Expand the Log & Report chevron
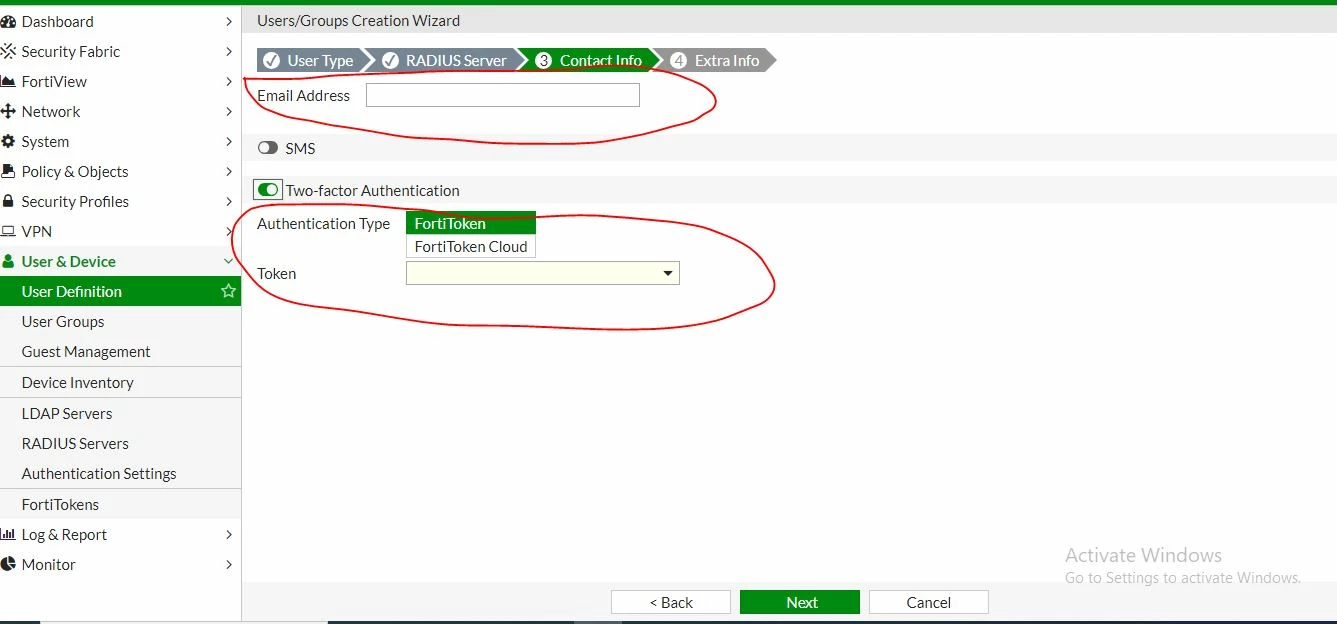Image resolution: width=1337 pixels, height=624 pixels. (229, 534)
